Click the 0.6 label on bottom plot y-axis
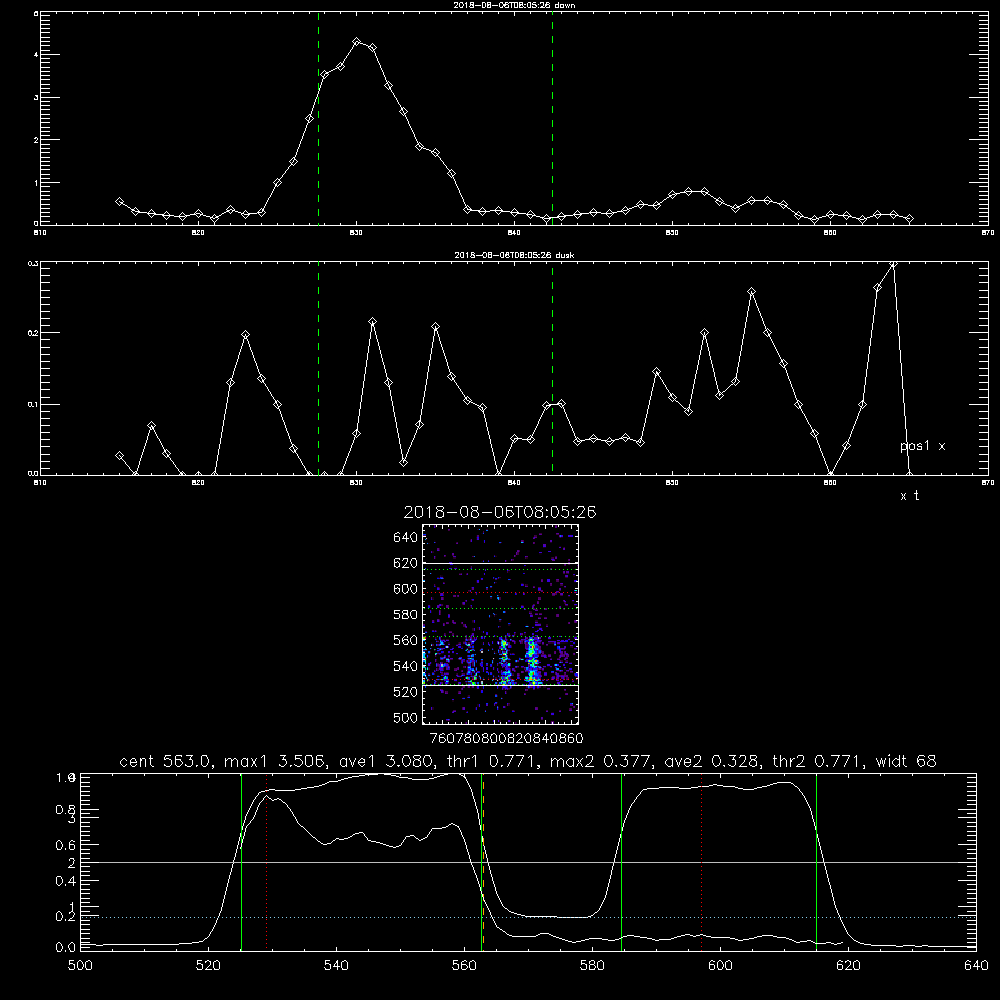 tap(65, 845)
